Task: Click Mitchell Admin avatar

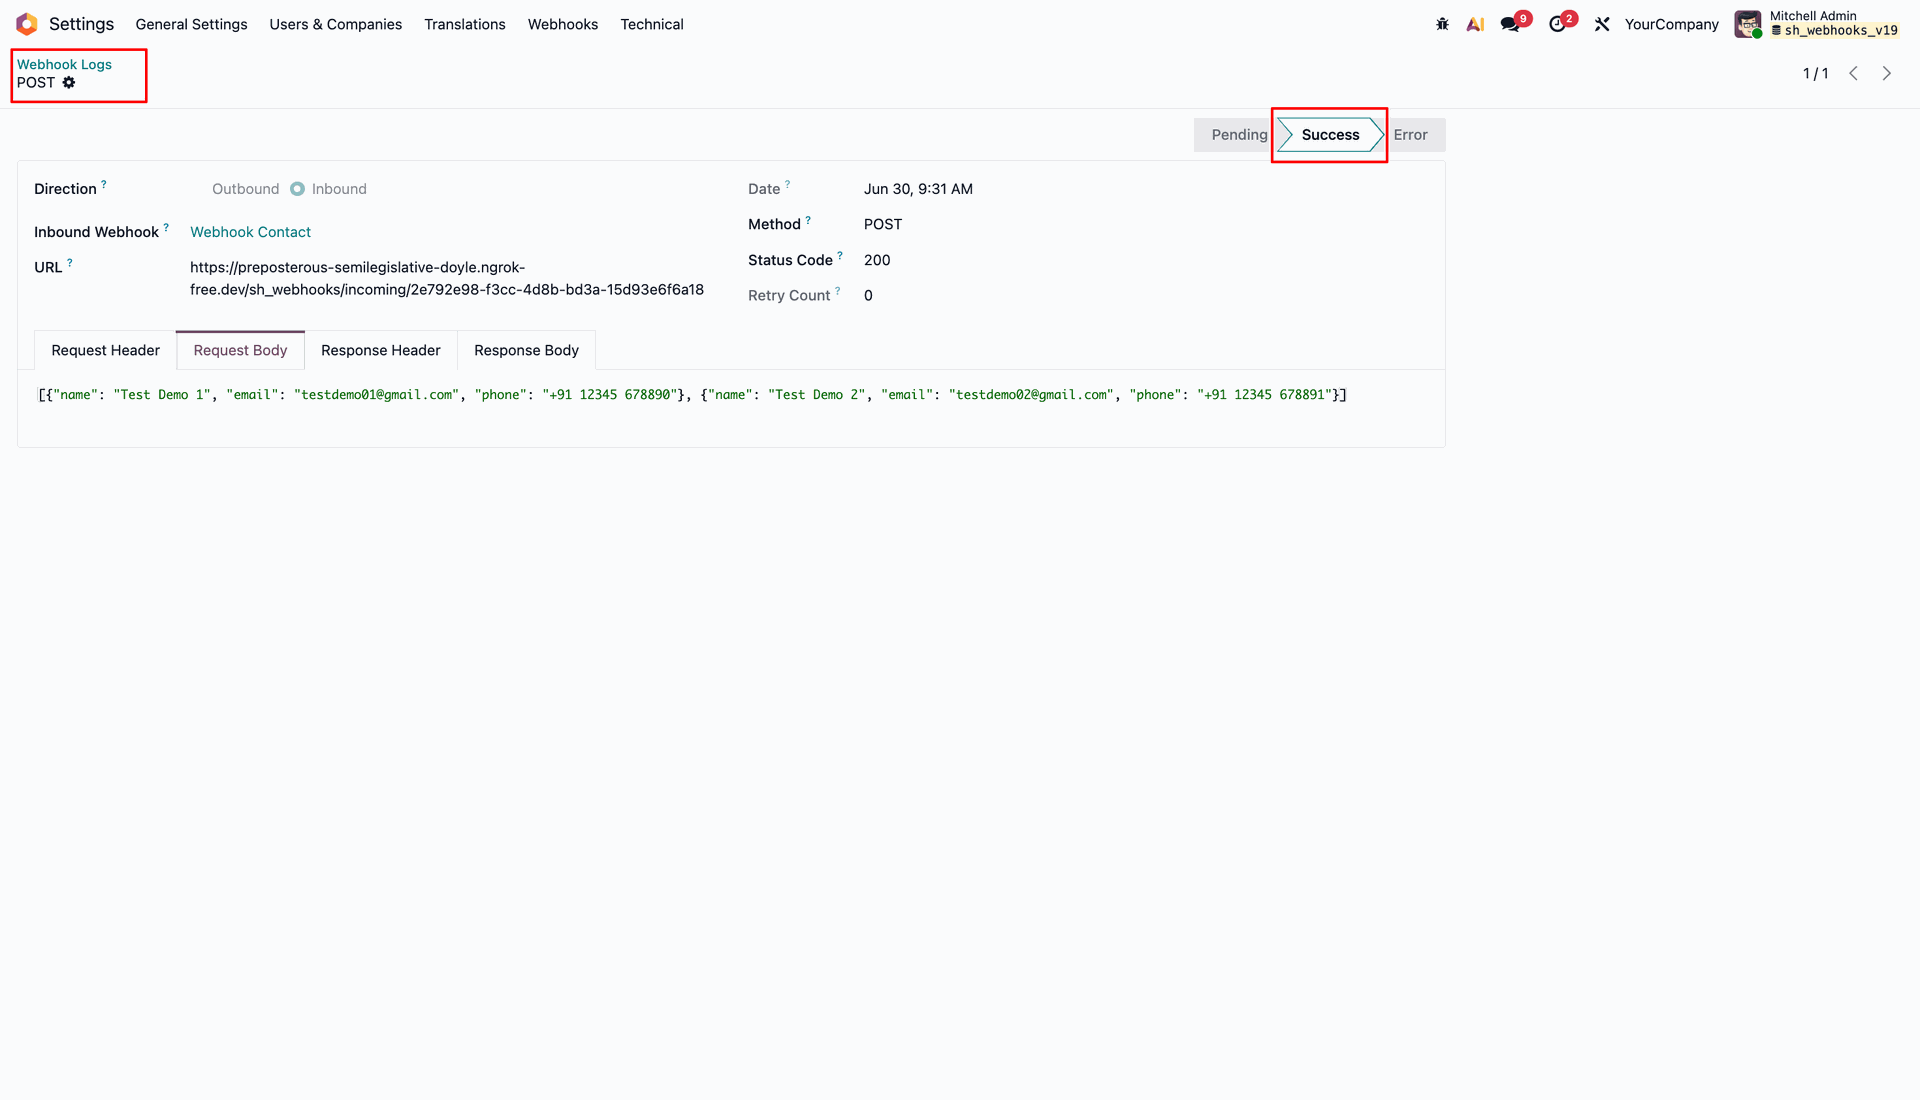Action: point(1748,24)
